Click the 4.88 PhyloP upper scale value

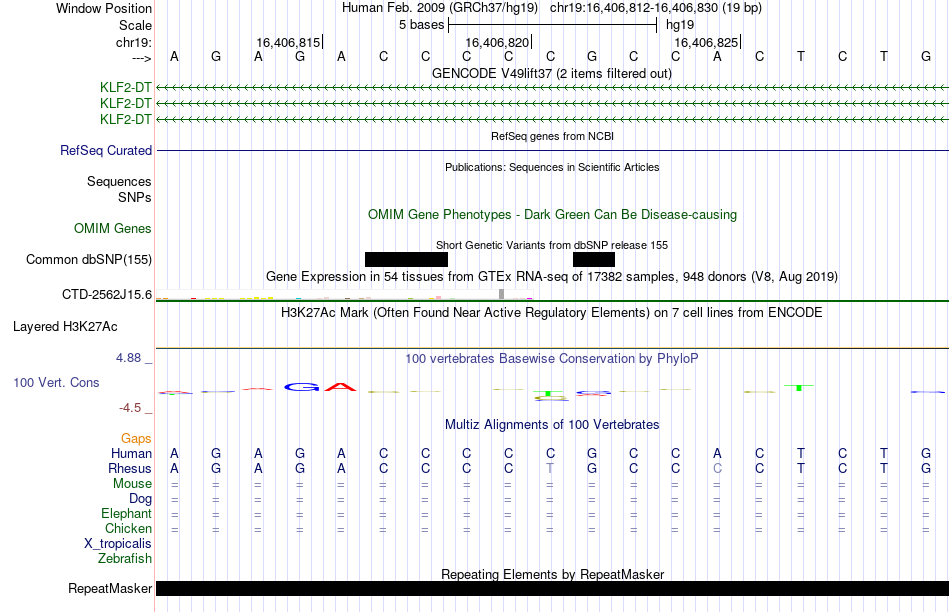click(128, 358)
